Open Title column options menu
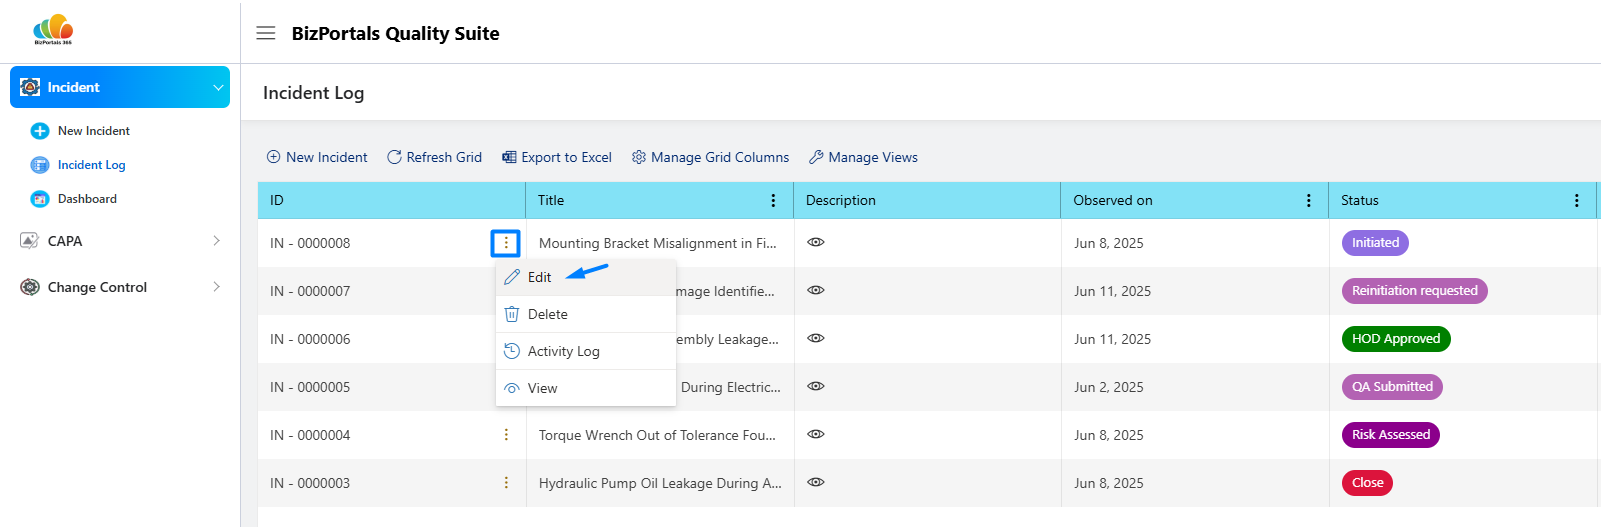Viewport: 1601px width, 527px height. tap(773, 201)
